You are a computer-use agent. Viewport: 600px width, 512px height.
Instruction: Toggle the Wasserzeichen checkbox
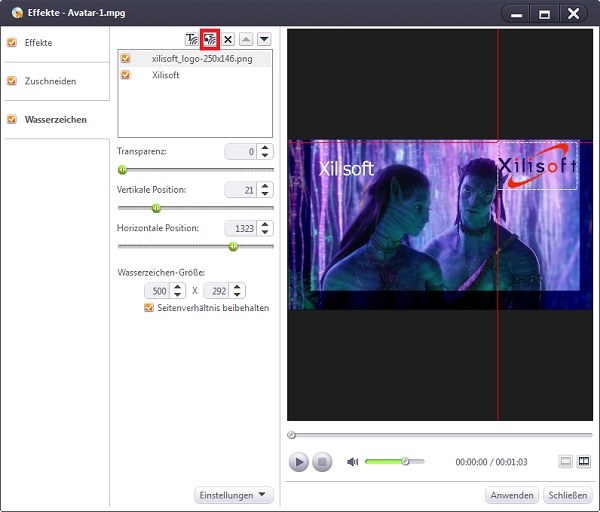coord(12,119)
